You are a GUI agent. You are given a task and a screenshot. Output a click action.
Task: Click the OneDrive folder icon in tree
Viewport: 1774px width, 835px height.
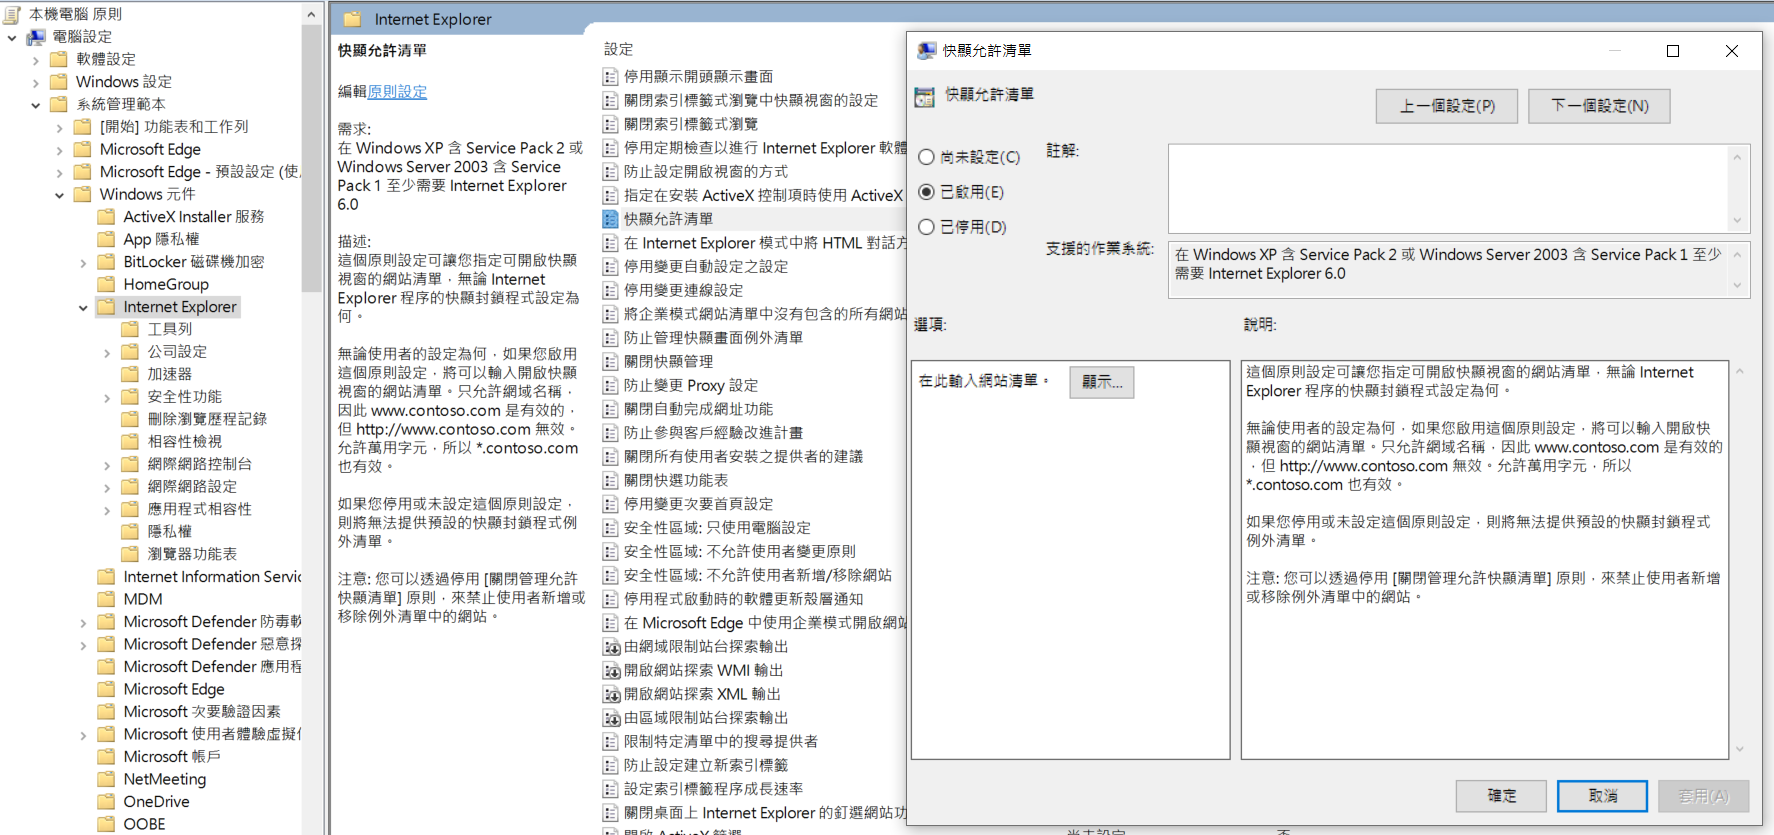pos(107,802)
